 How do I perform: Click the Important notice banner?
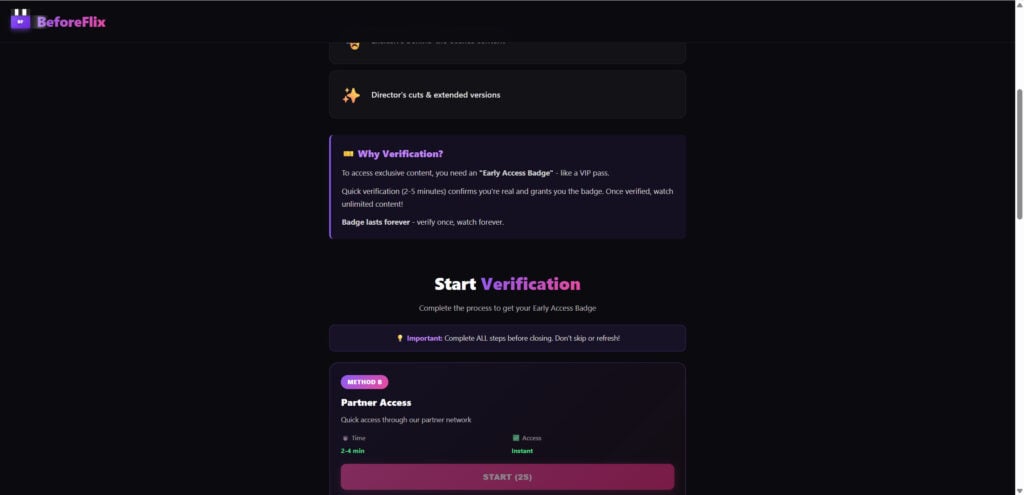[x=507, y=338]
